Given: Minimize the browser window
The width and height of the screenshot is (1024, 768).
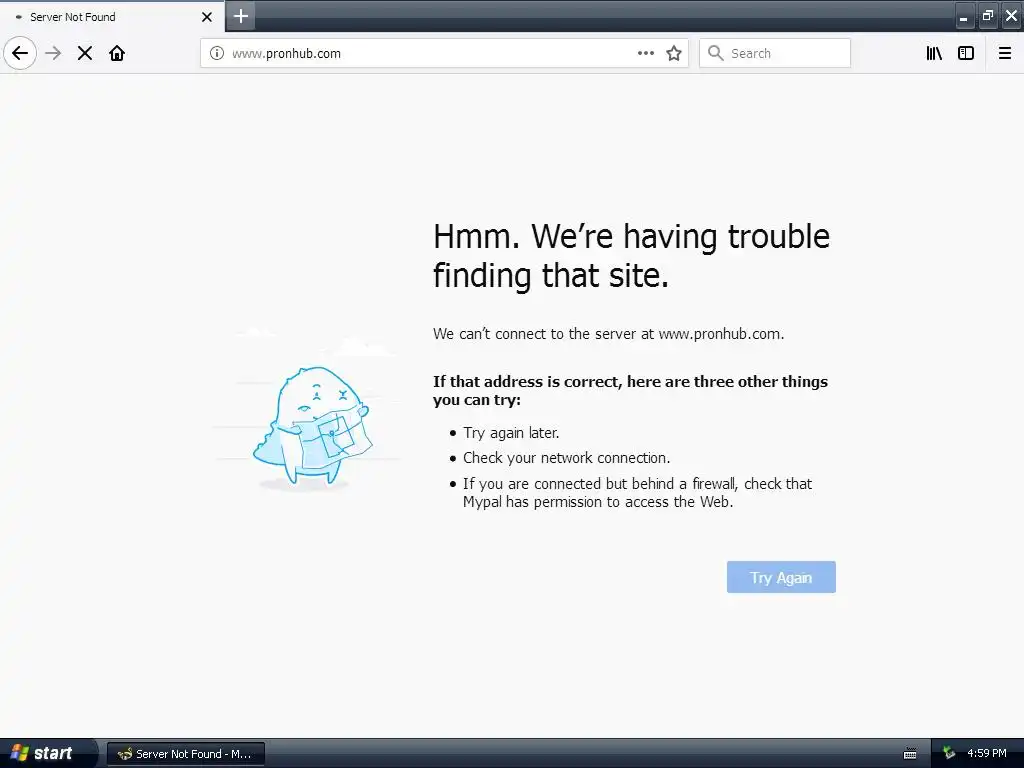Looking at the screenshot, I should coord(964,16).
